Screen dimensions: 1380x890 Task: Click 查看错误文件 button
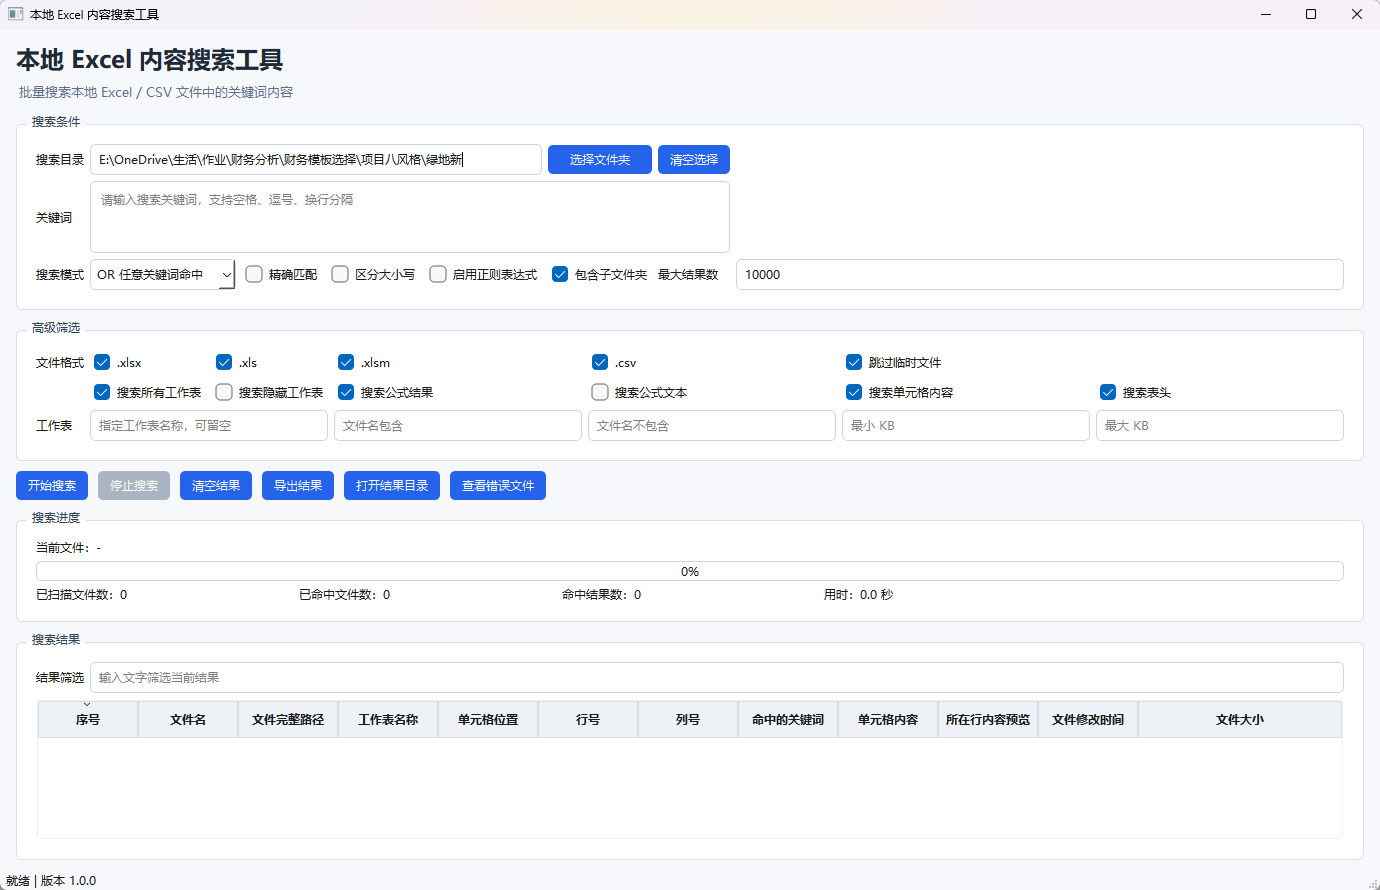point(498,486)
